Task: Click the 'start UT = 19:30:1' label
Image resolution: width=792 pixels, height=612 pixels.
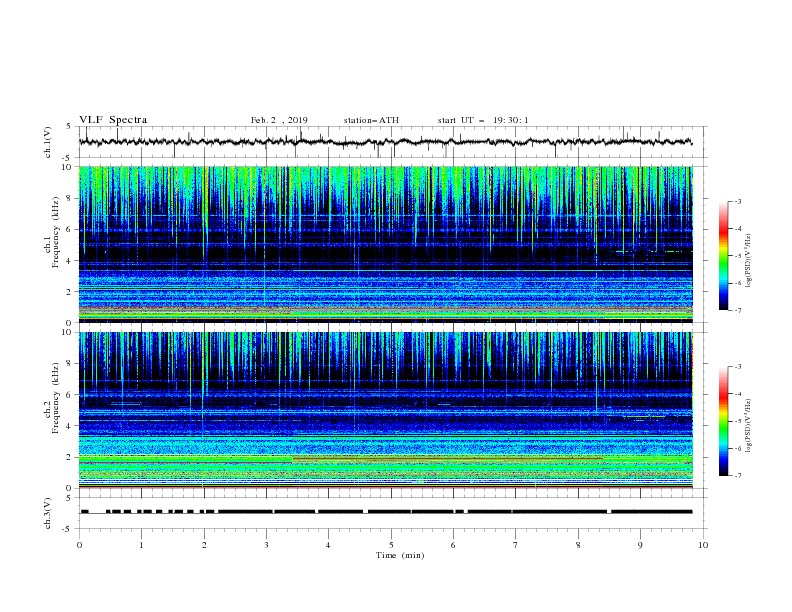Action: pos(482,120)
